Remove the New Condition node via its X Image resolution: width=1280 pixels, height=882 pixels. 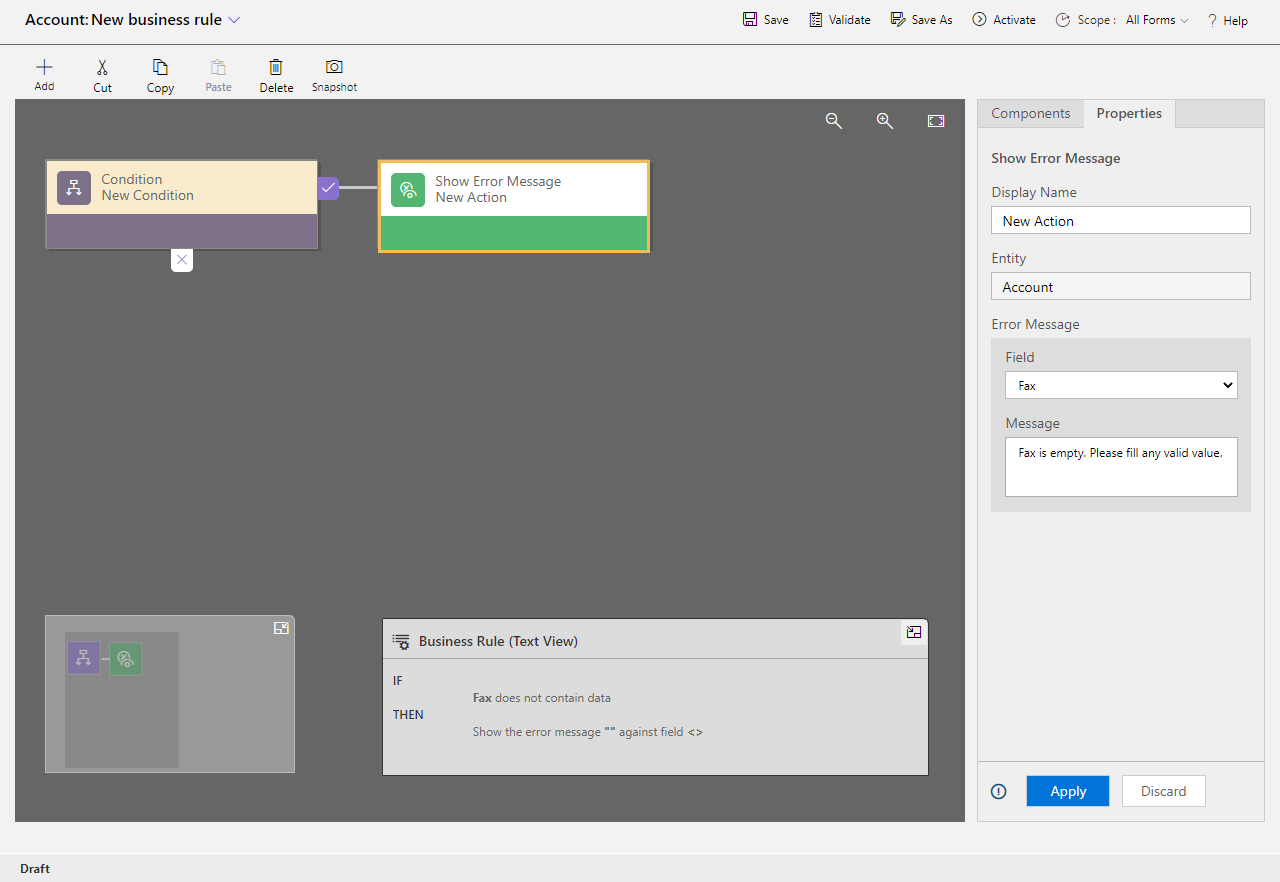click(x=182, y=259)
